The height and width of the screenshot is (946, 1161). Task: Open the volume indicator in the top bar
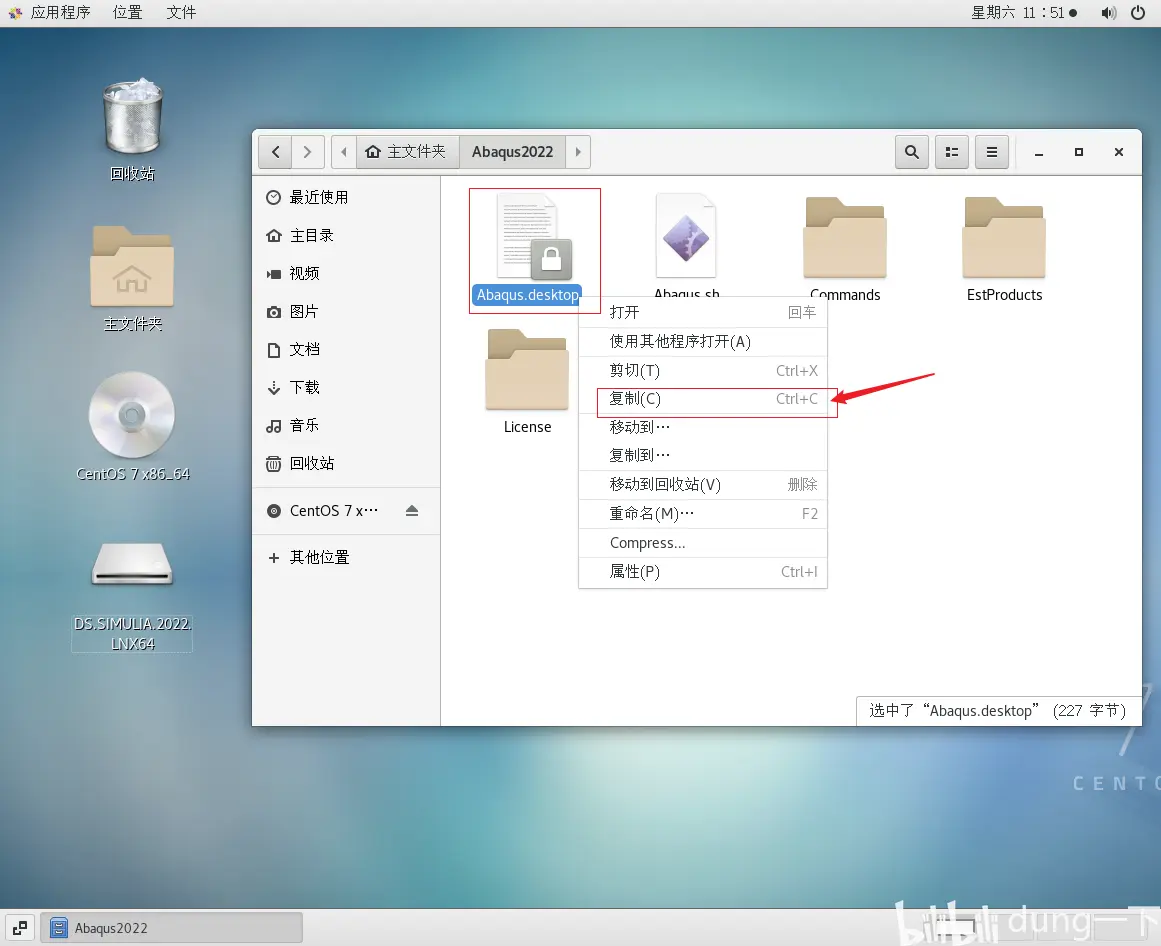(1108, 13)
